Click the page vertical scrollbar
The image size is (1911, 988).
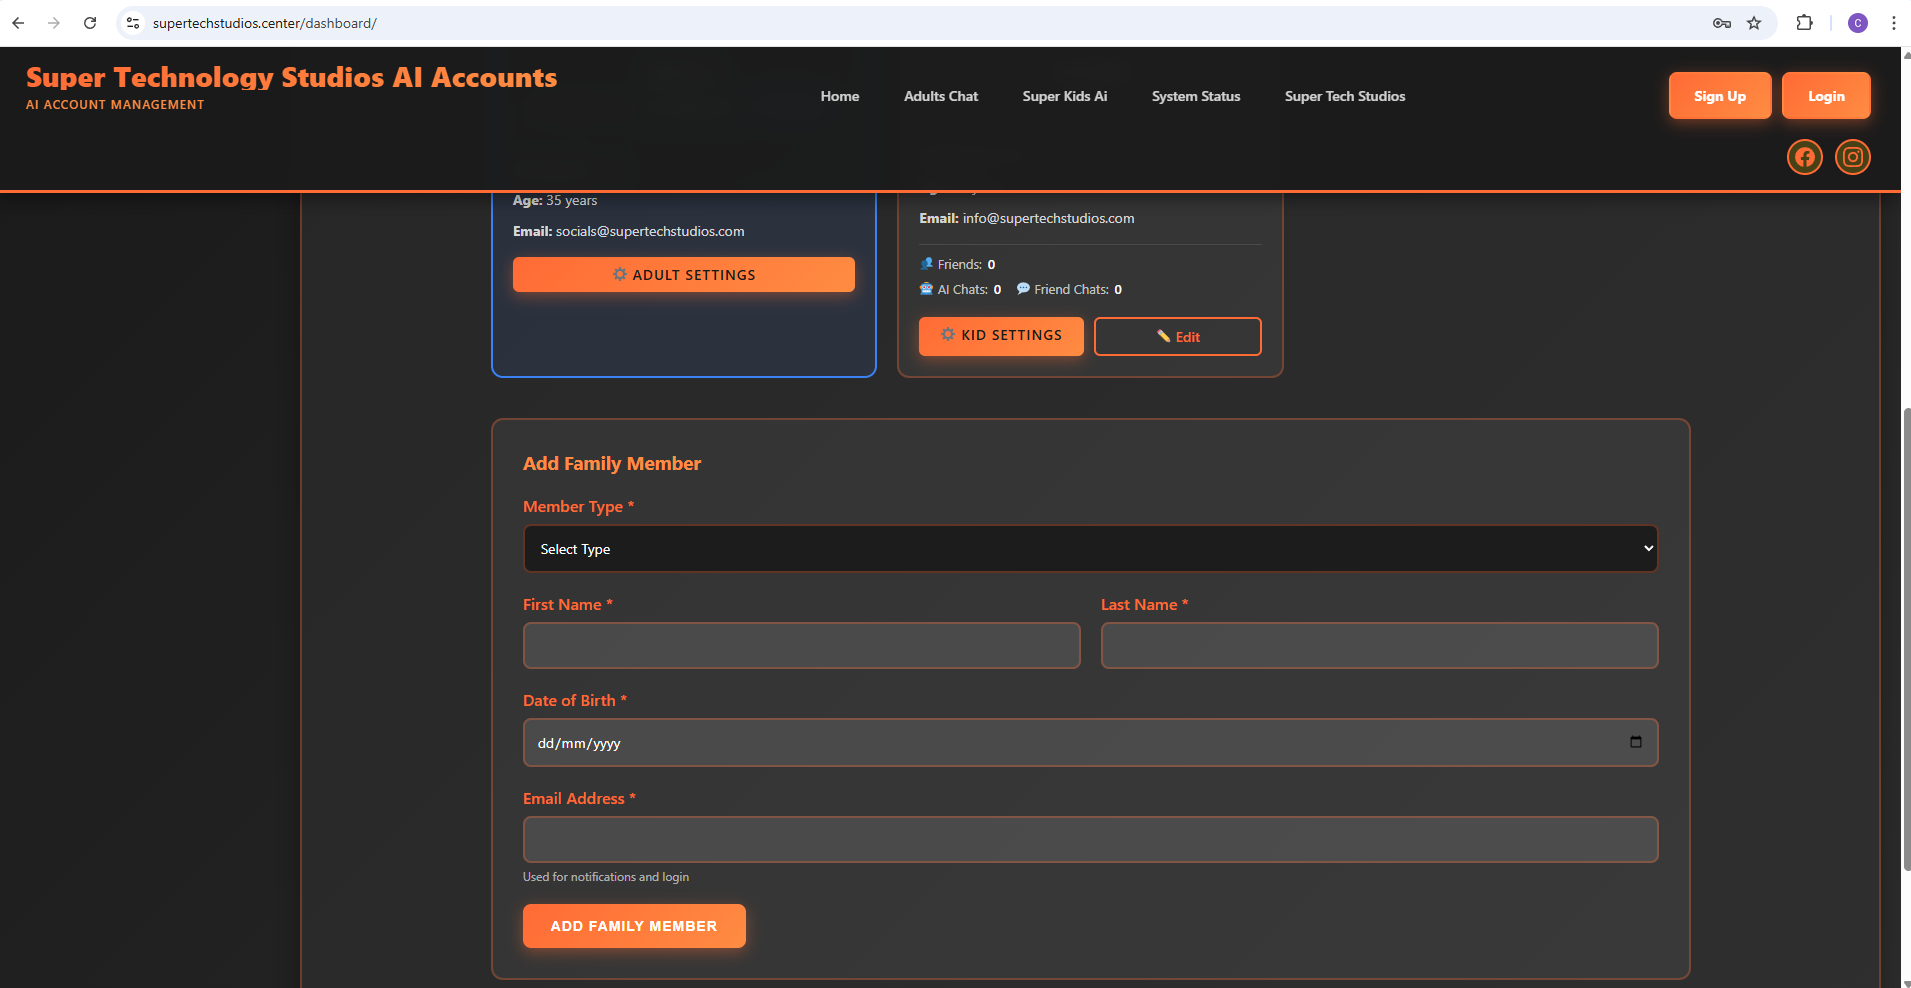click(1905, 640)
